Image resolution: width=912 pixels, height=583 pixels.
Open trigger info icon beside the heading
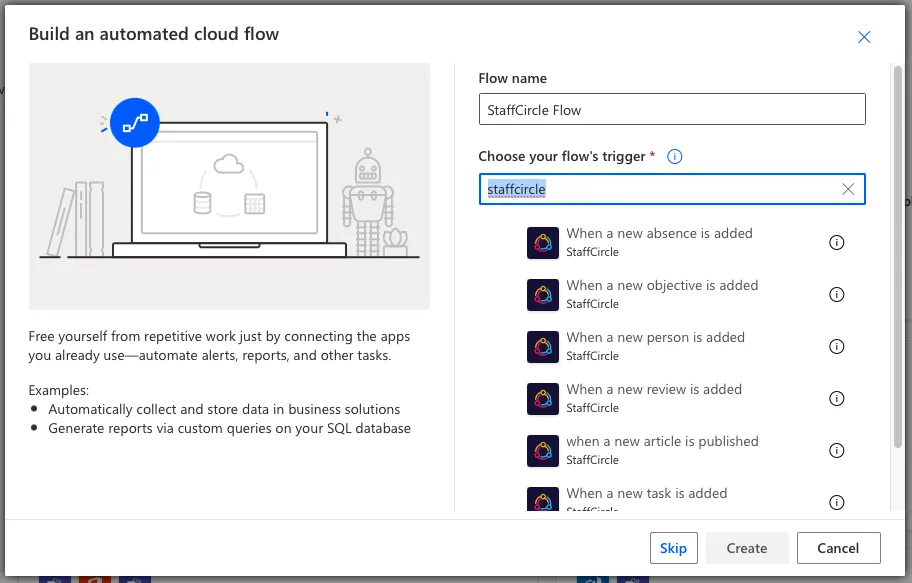coord(674,157)
